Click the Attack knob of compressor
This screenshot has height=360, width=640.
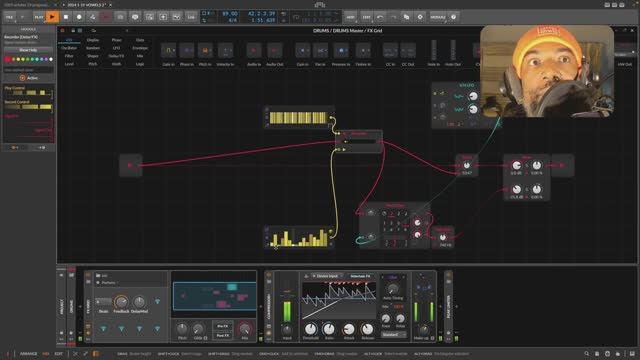(x=349, y=329)
